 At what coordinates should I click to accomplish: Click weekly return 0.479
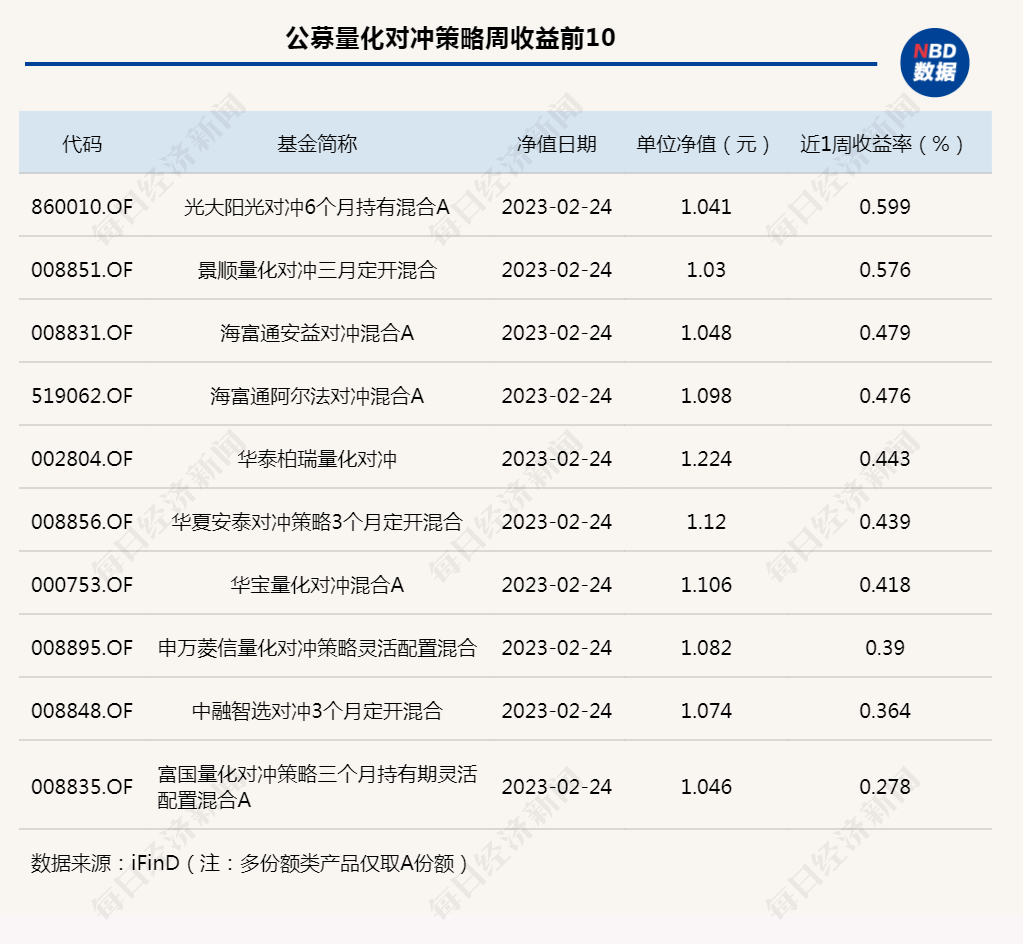pyautogui.click(x=885, y=333)
